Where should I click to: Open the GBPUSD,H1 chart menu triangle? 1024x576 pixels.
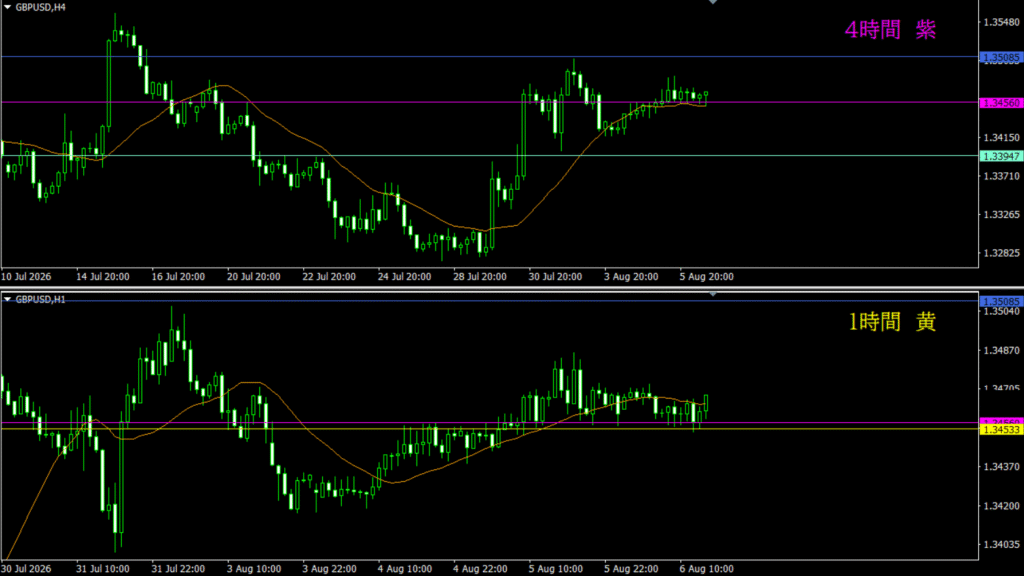click(x=7, y=299)
